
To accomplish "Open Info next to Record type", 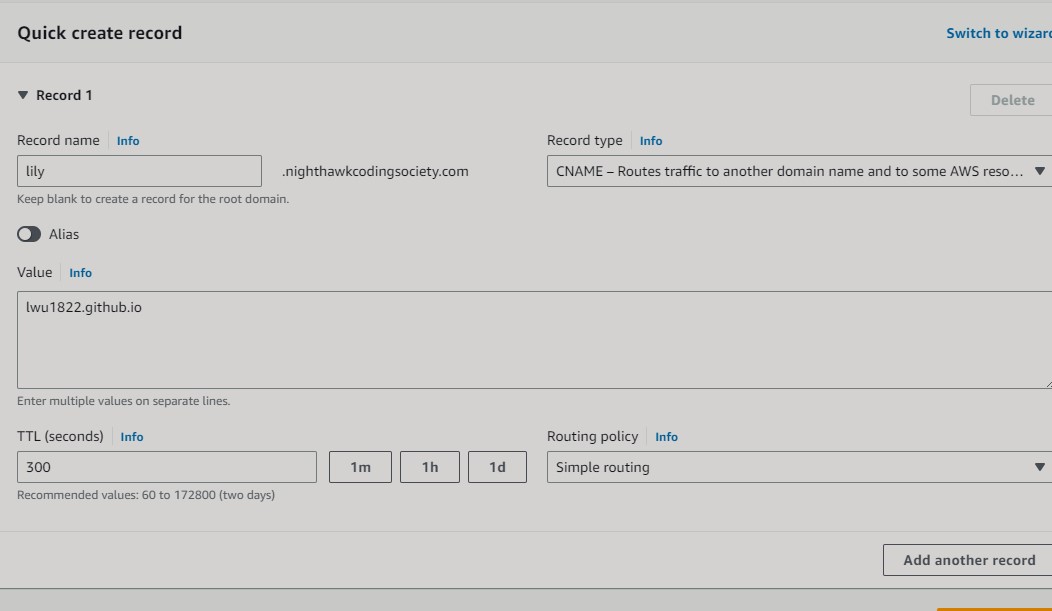I will pyautogui.click(x=650, y=141).
